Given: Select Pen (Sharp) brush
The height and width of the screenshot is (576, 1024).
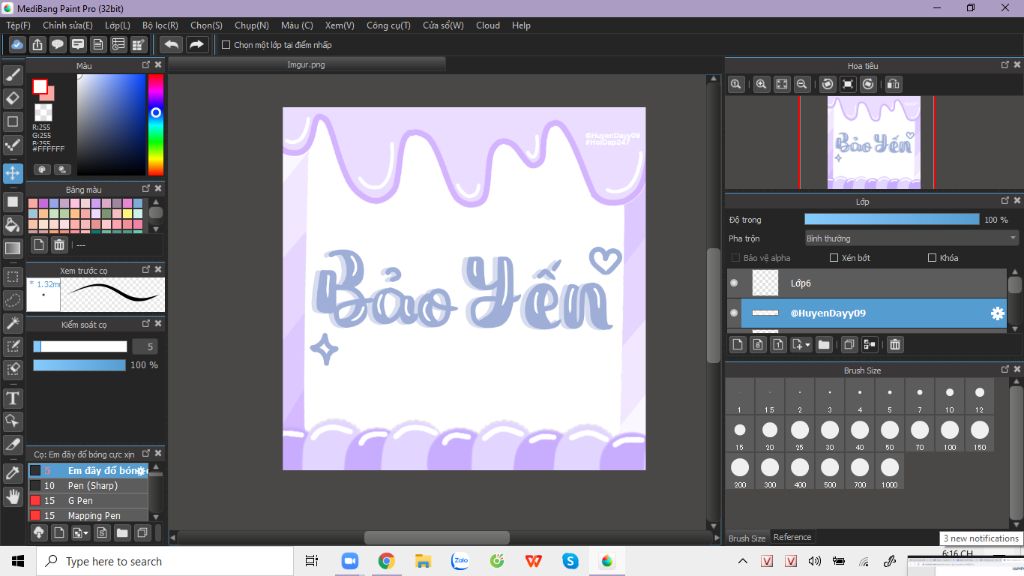Looking at the screenshot, I should (89, 486).
